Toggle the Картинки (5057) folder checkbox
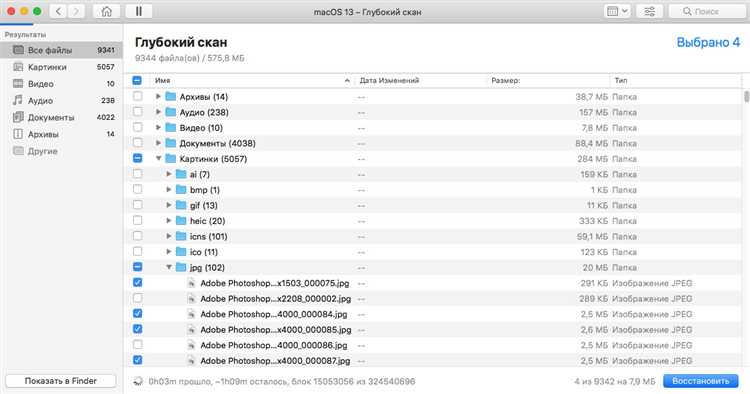Viewport: 750px width, 394px height. click(137, 158)
